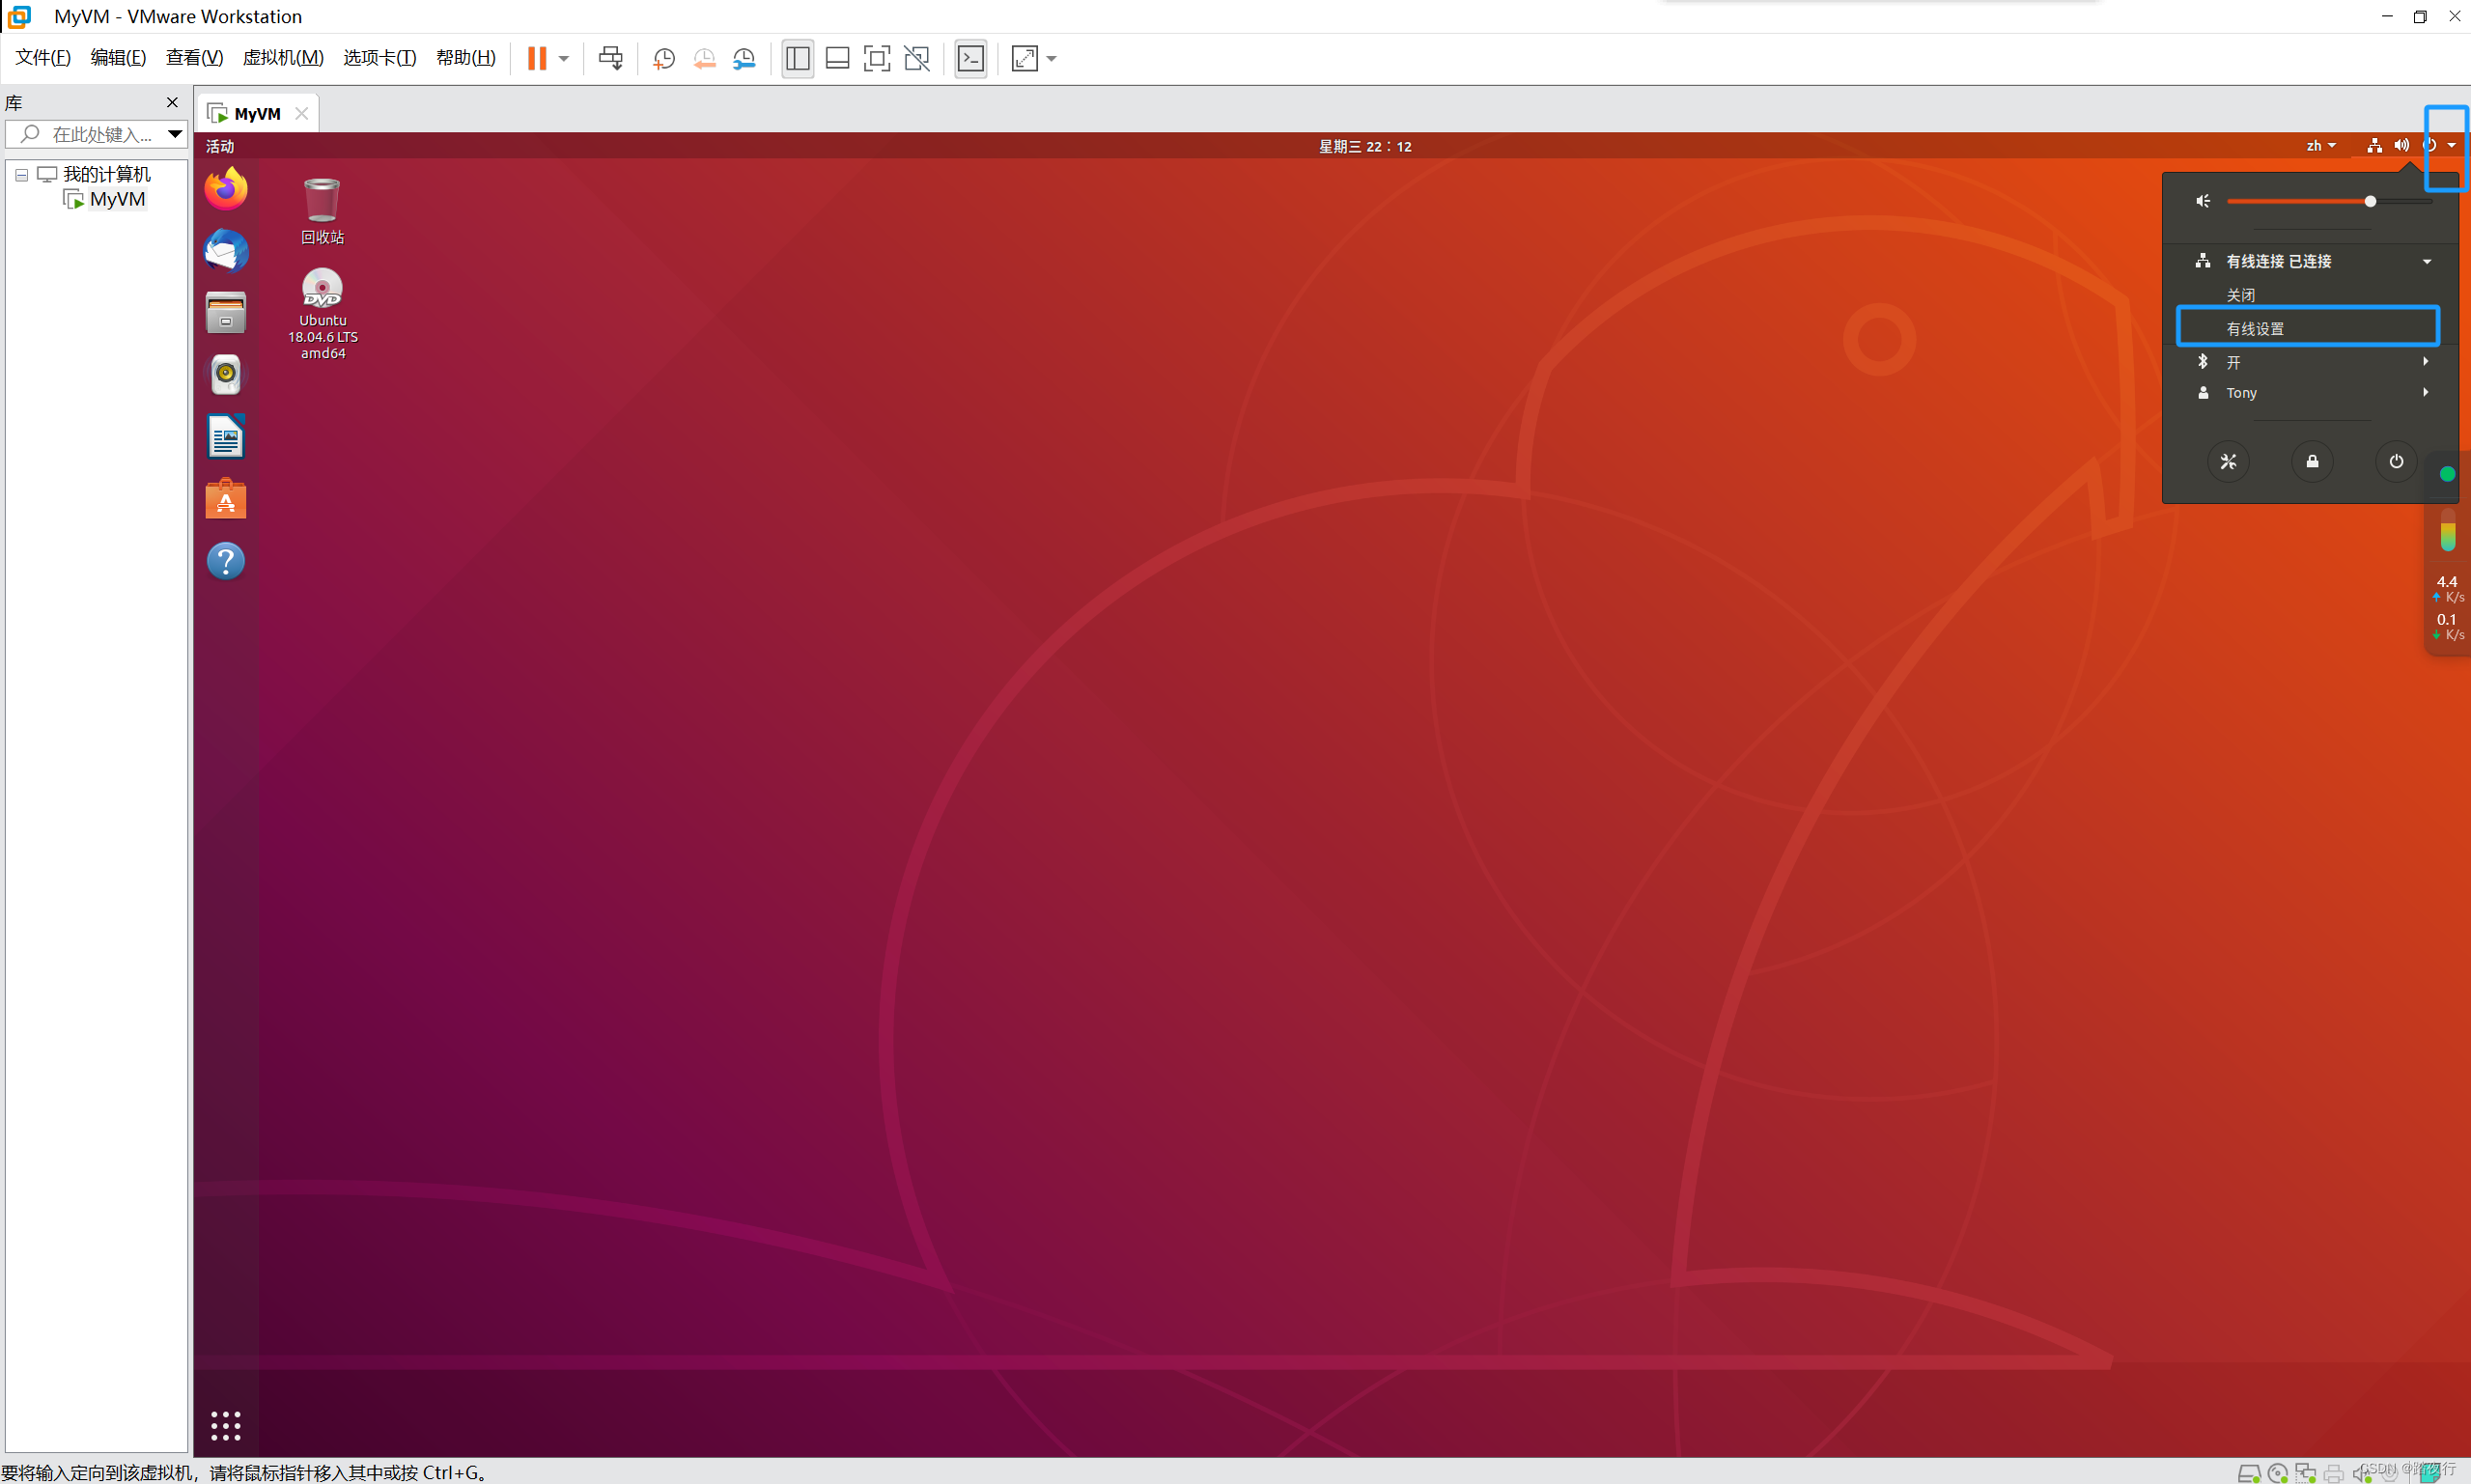2471x1484 pixels.
Task: Open the snapshot manager
Action: [x=744, y=58]
